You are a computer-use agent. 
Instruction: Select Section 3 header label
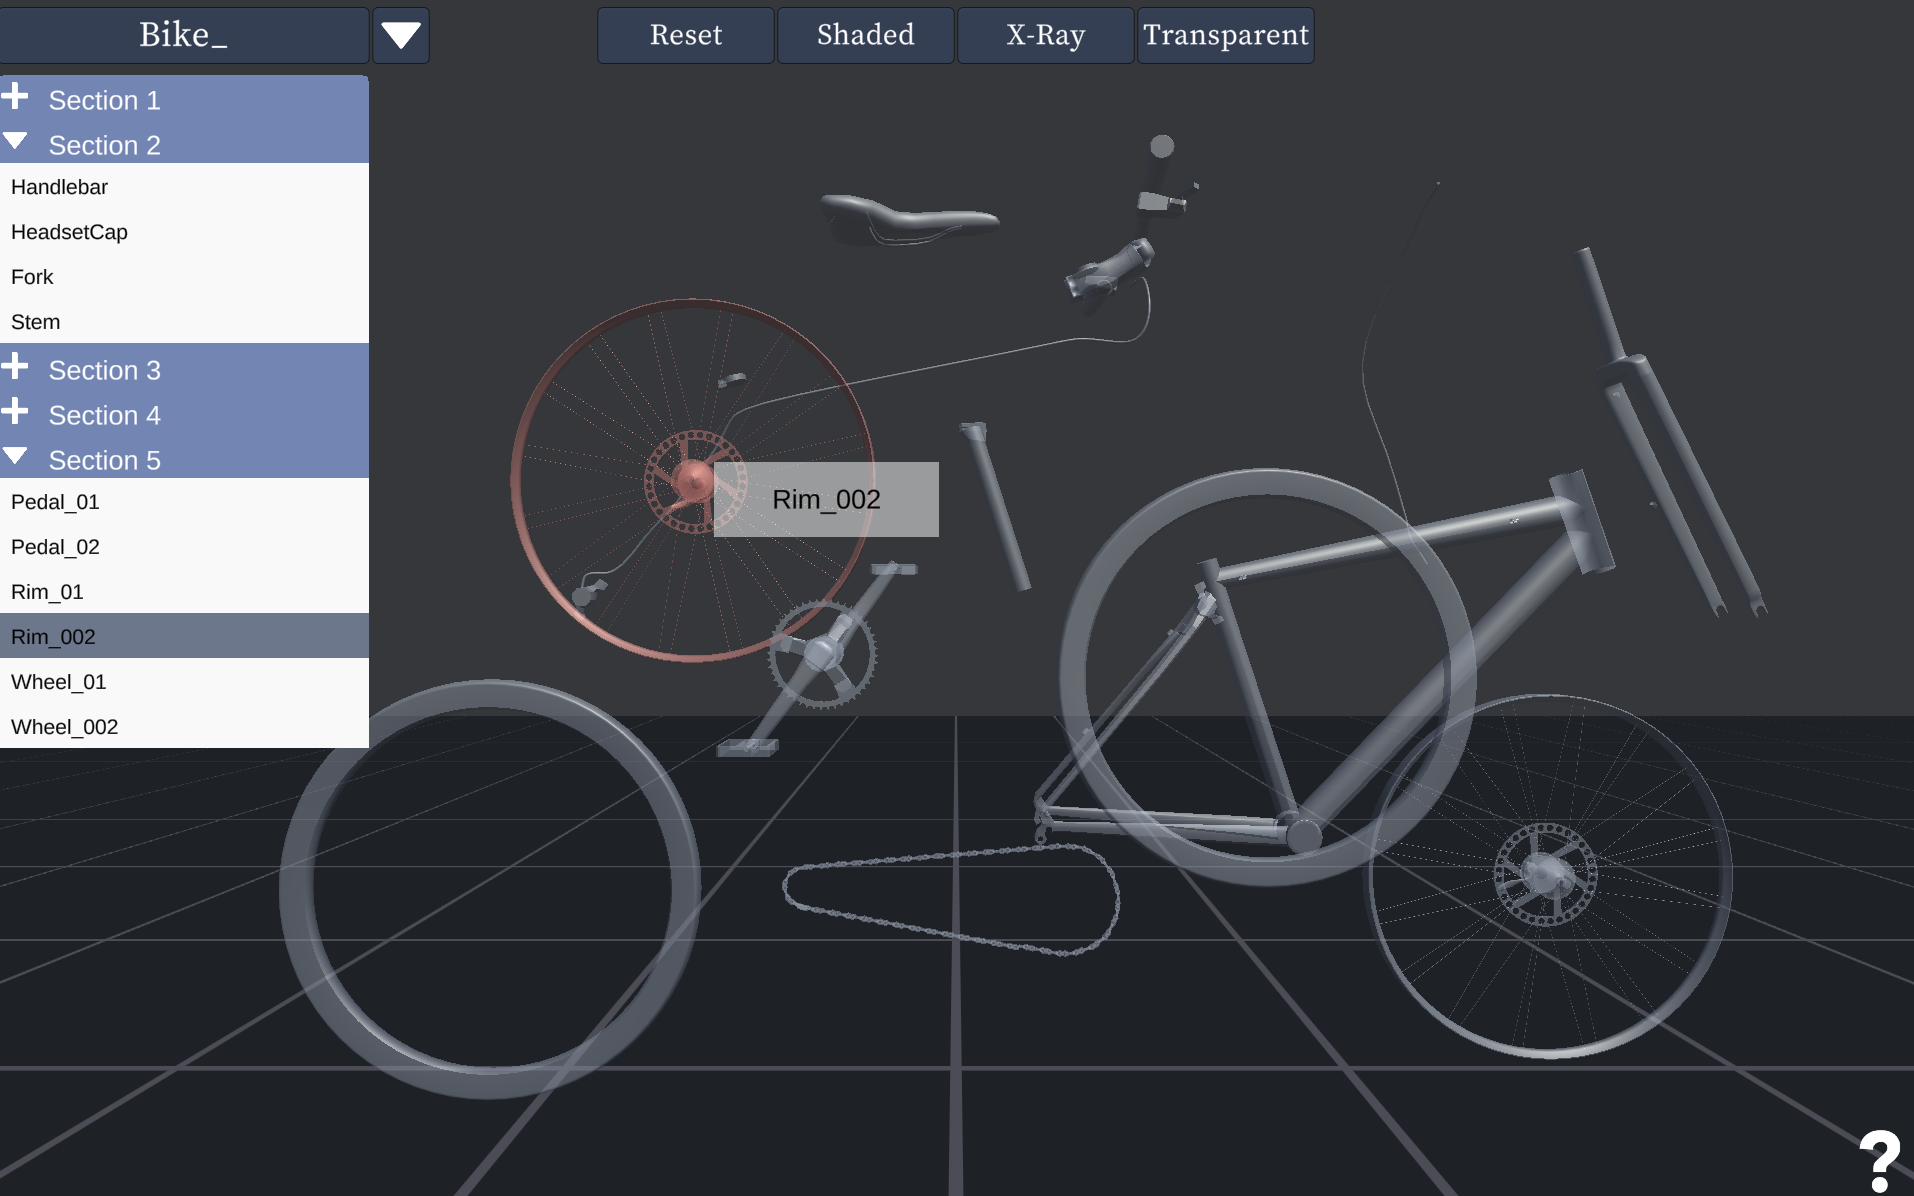[105, 371]
